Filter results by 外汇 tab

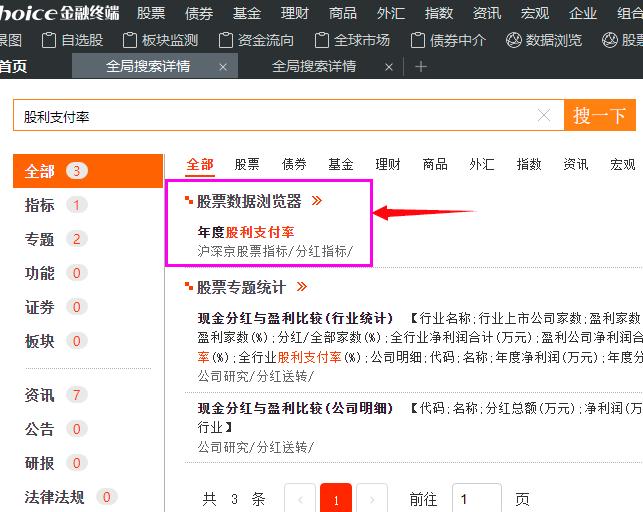[482, 164]
